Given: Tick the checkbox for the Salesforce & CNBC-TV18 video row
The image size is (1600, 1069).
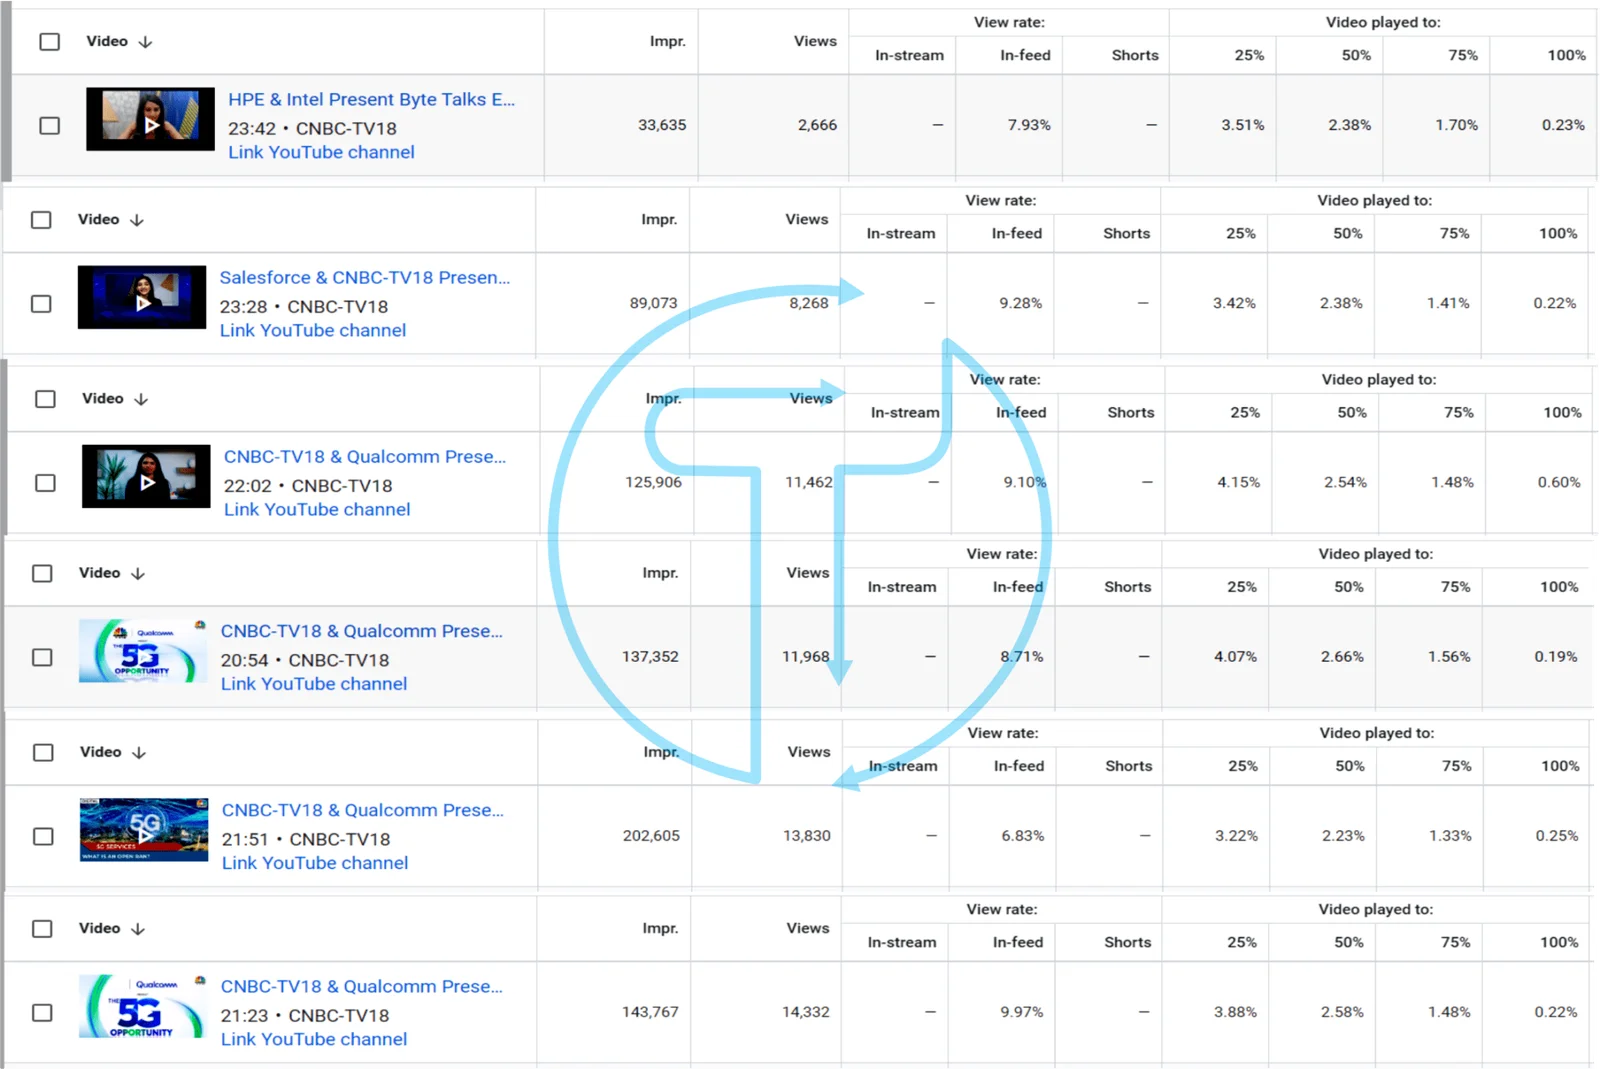Looking at the screenshot, I should click(41, 303).
